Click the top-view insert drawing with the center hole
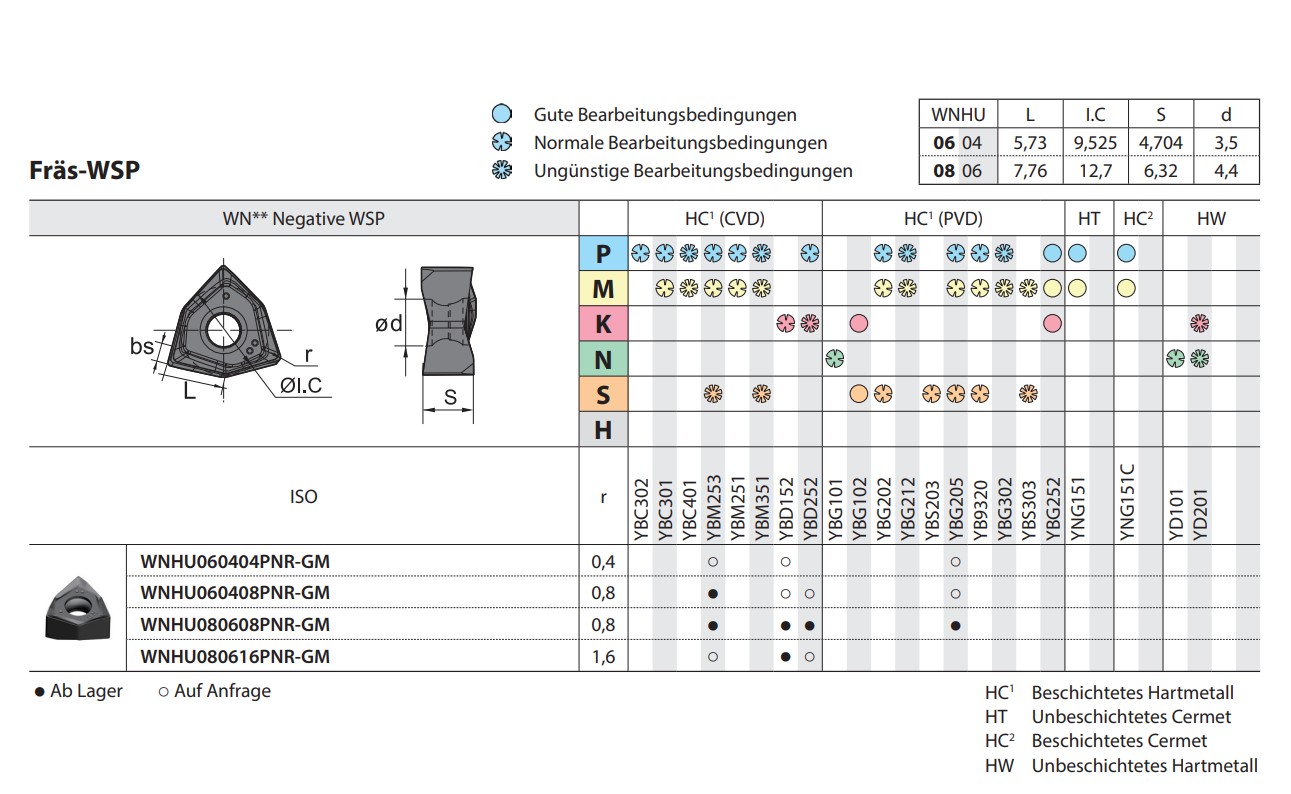The height and width of the screenshot is (794, 1291). (x=225, y=330)
